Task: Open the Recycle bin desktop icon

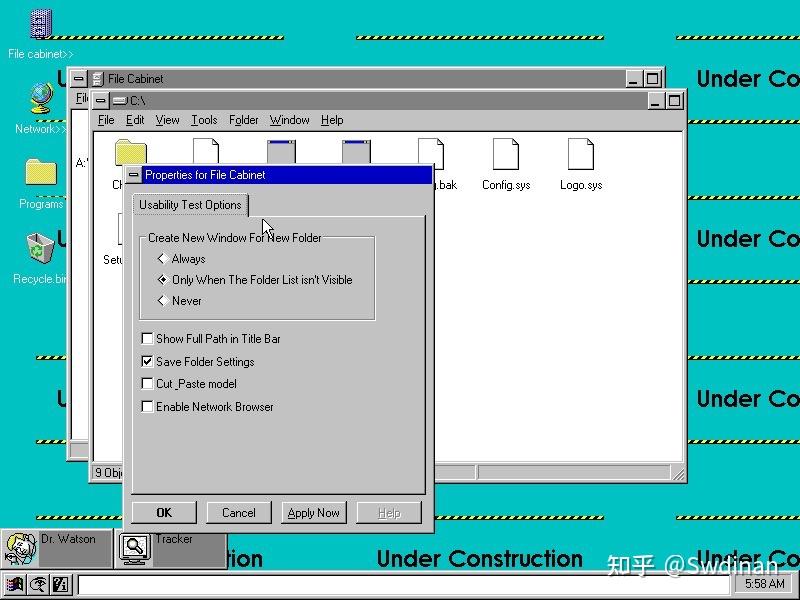Action: (x=40, y=250)
